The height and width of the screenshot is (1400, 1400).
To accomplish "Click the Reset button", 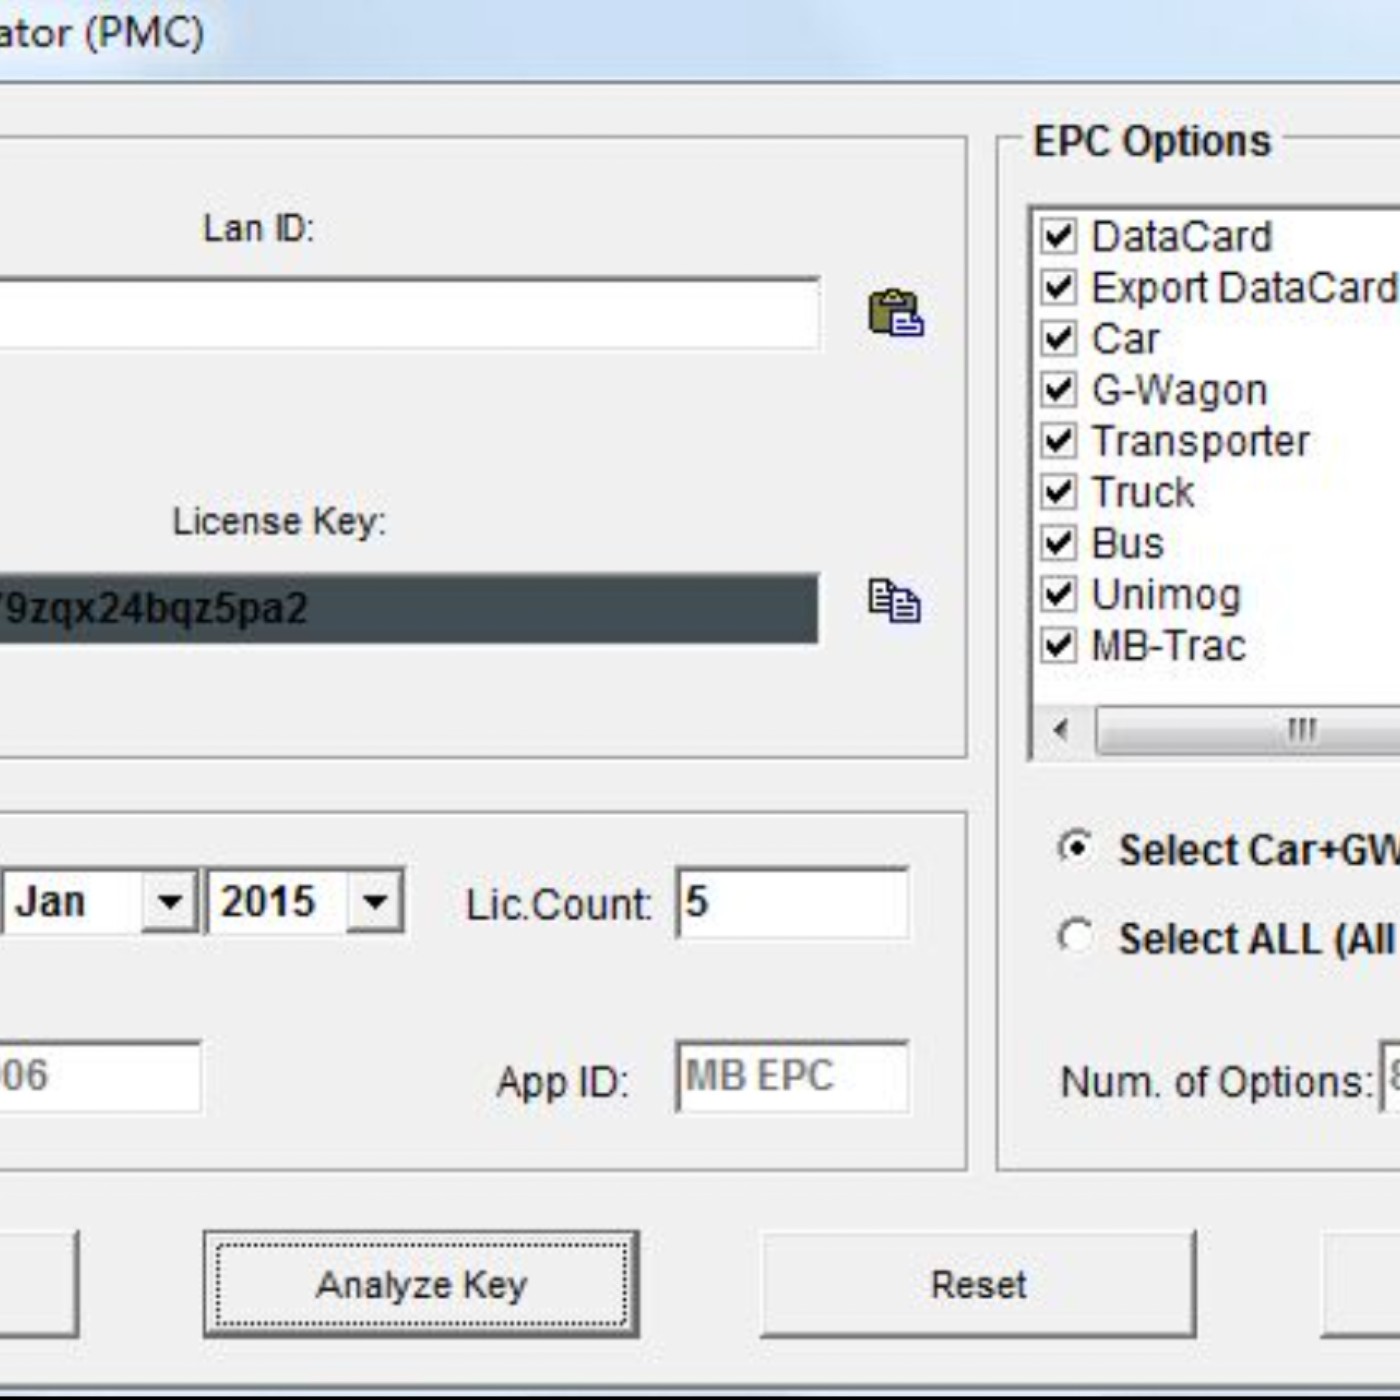I will (977, 1285).
